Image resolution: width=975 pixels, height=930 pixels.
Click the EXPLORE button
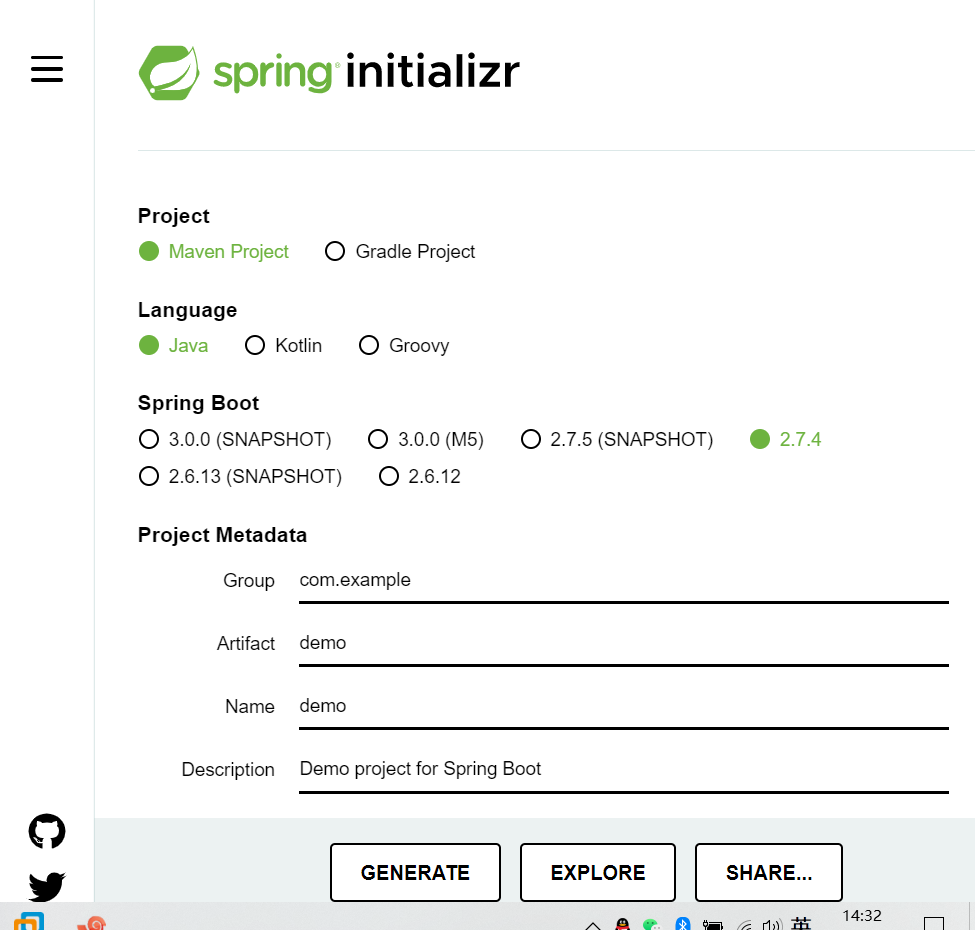[598, 872]
